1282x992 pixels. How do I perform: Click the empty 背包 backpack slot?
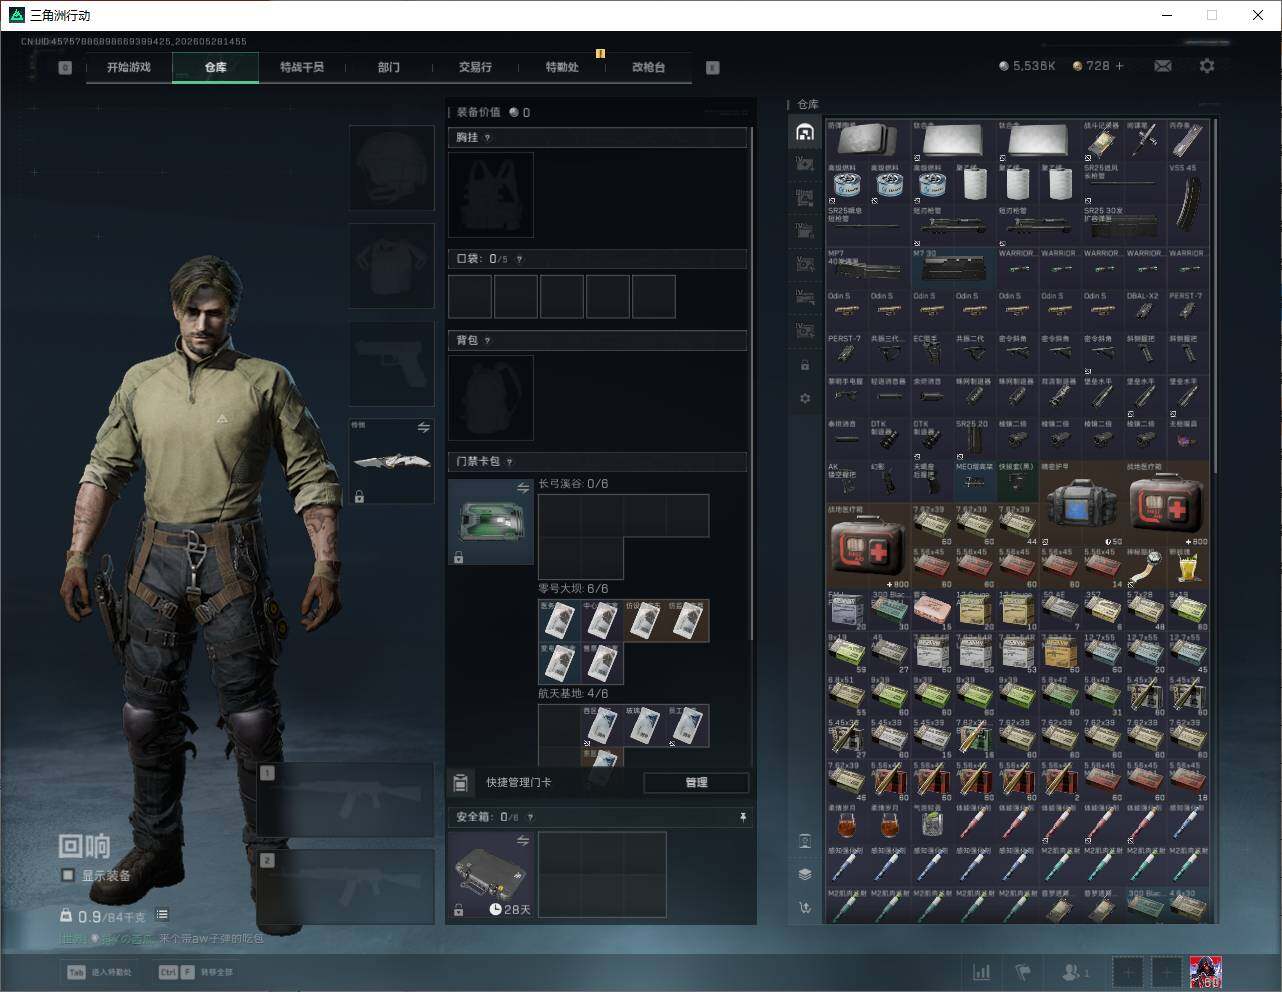(x=491, y=398)
